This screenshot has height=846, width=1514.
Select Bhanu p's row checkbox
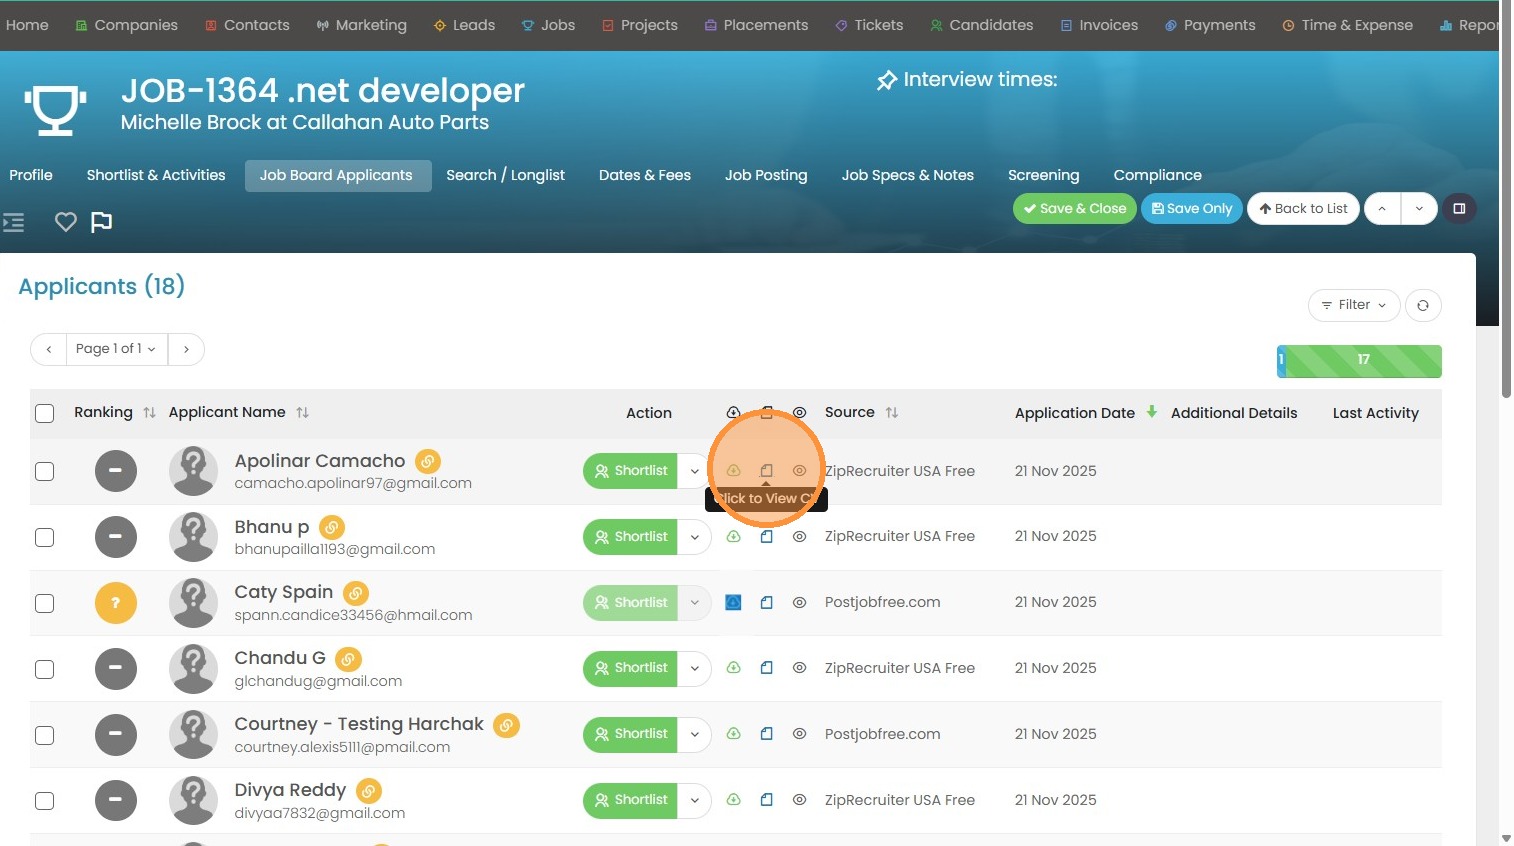tap(45, 537)
